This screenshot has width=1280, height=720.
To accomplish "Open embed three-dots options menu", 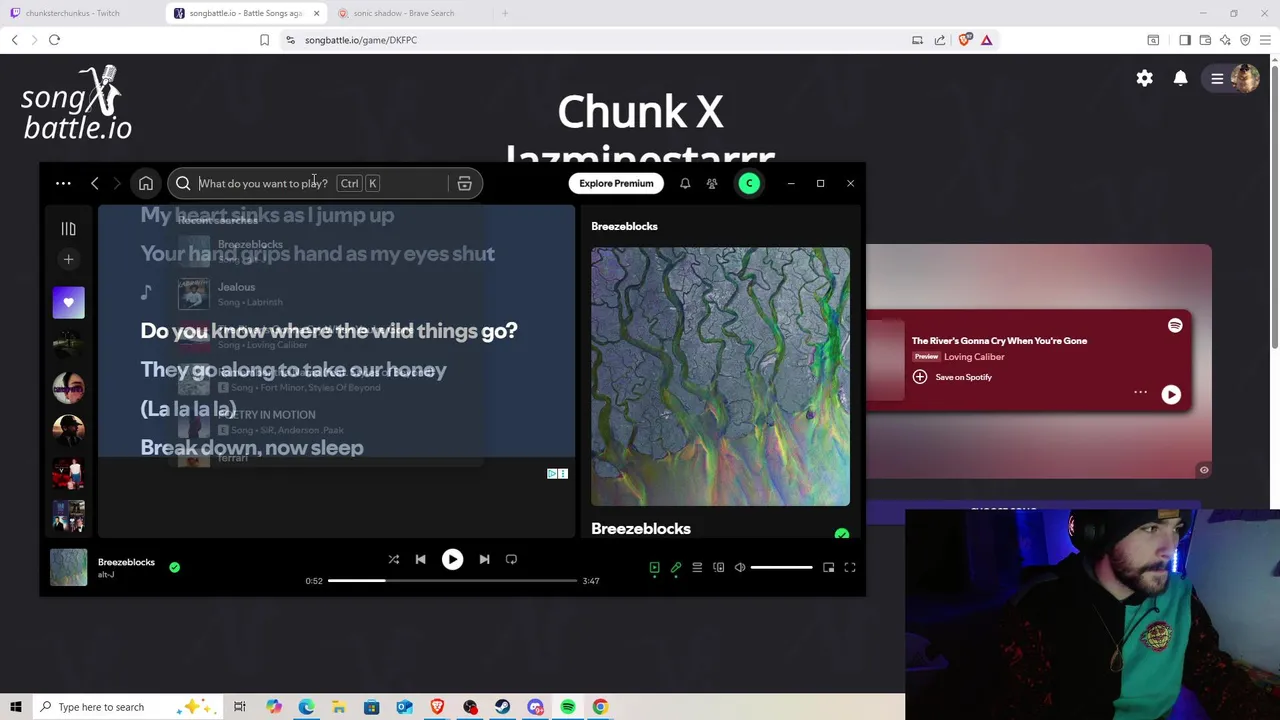I will tap(1140, 393).
